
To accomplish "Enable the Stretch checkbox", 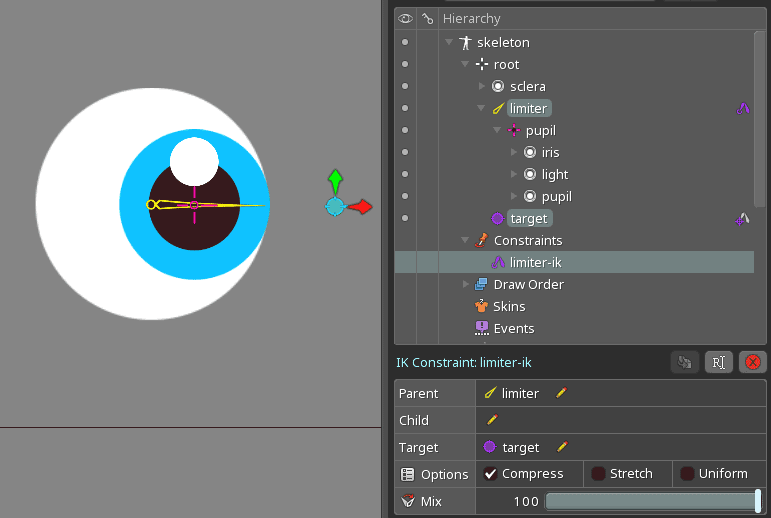I will click(x=598, y=474).
